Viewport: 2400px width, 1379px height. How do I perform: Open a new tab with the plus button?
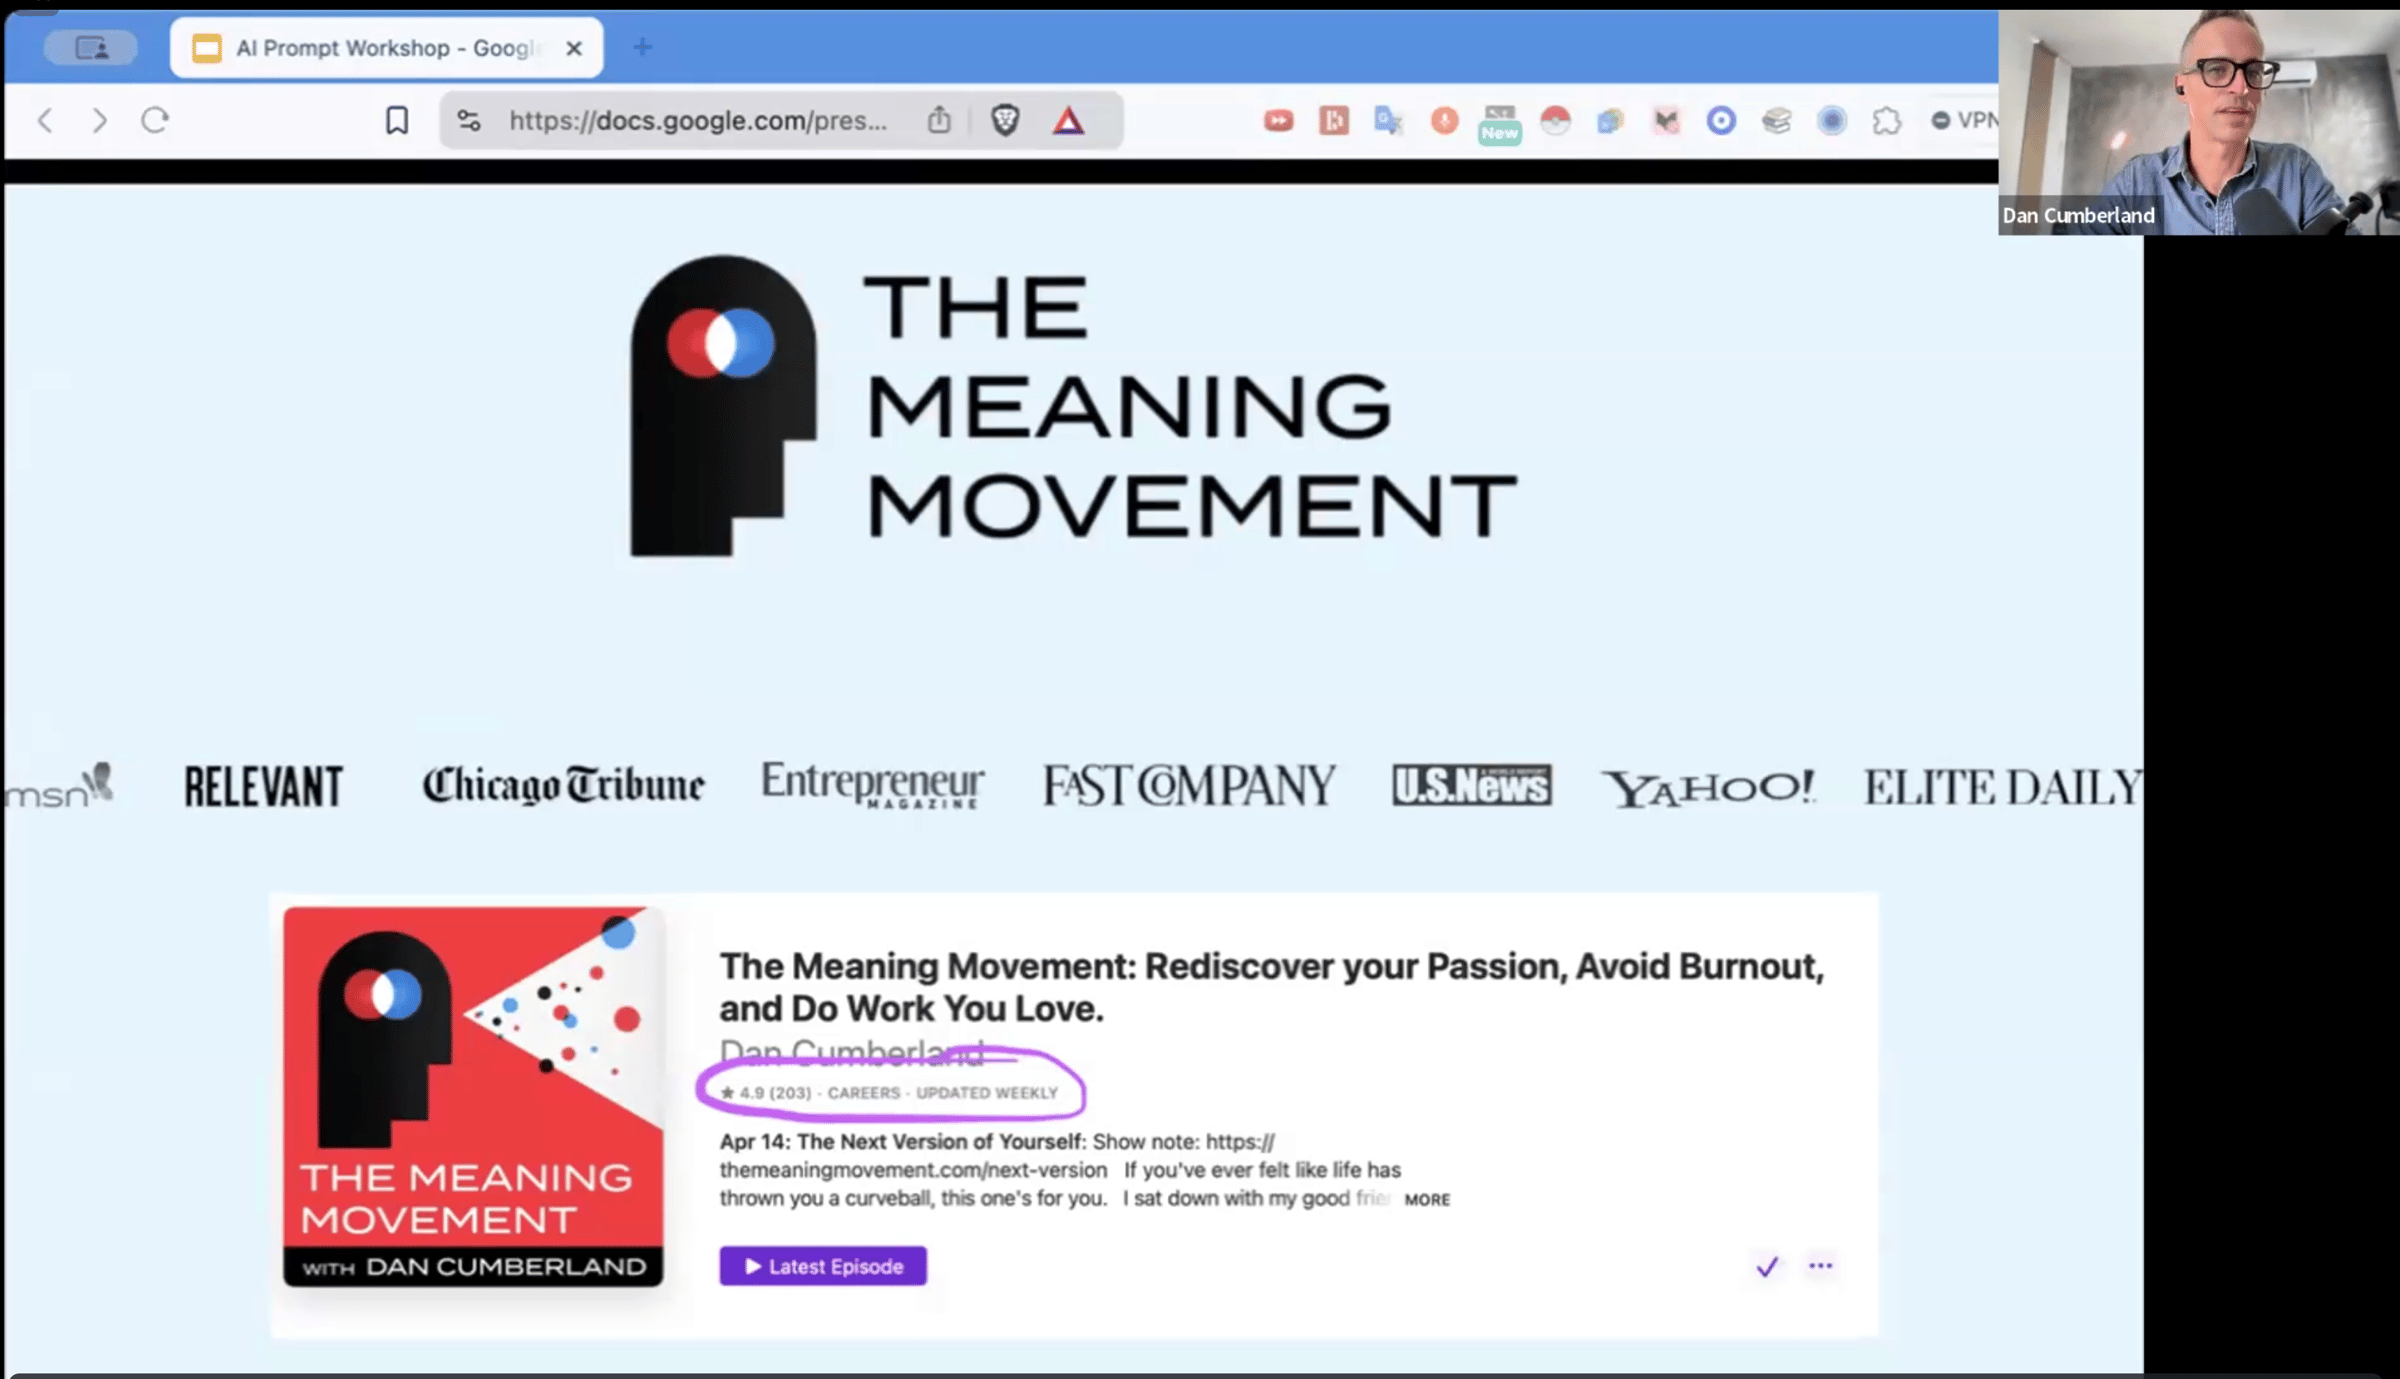pyautogui.click(x=642, y=47)
